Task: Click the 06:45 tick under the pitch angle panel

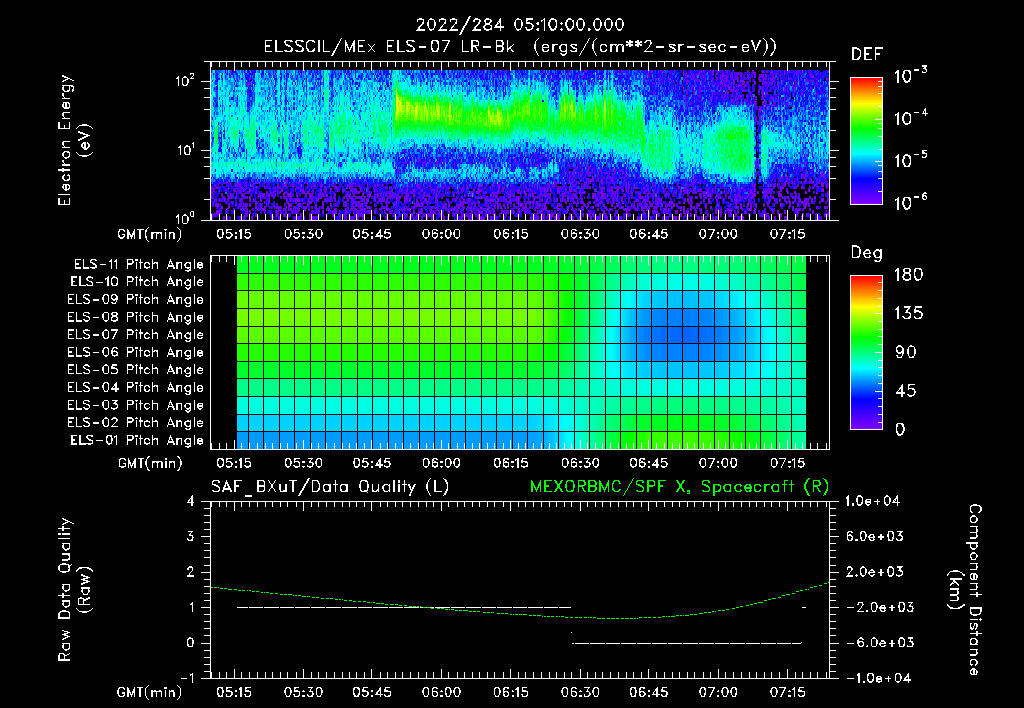Action: point(649,464)
